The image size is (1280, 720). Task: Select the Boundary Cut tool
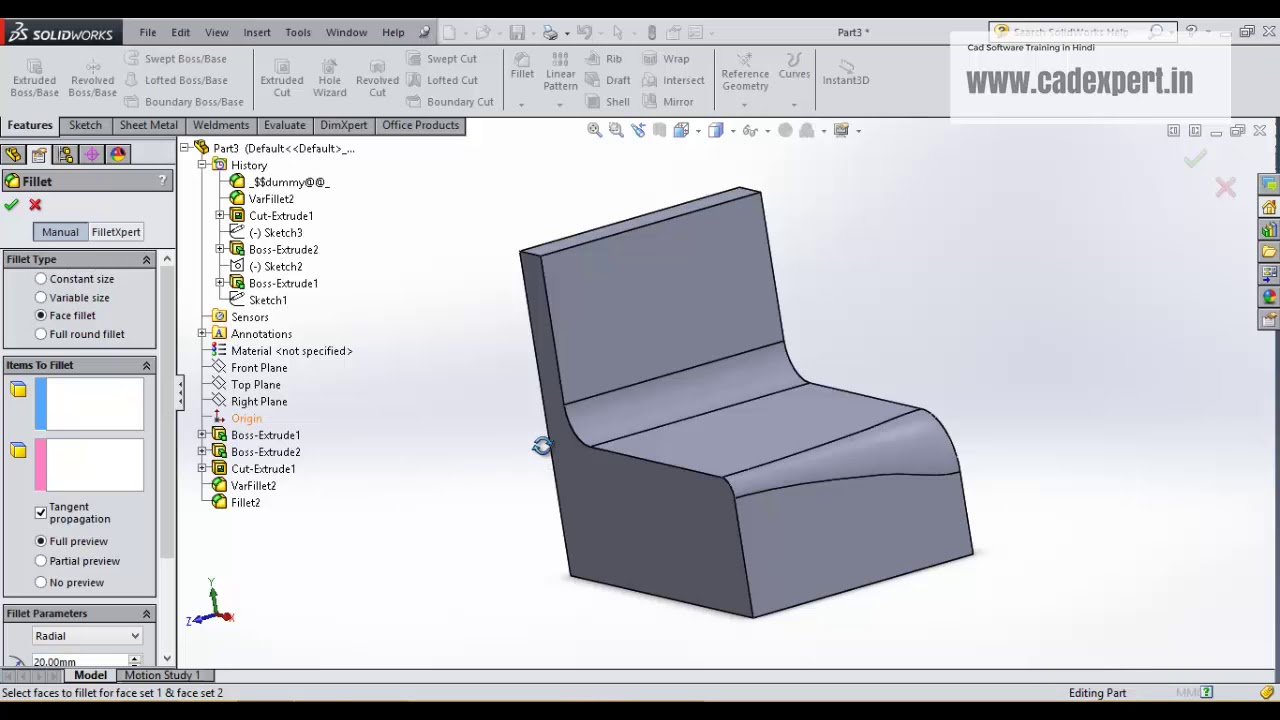tap(450, 102)
